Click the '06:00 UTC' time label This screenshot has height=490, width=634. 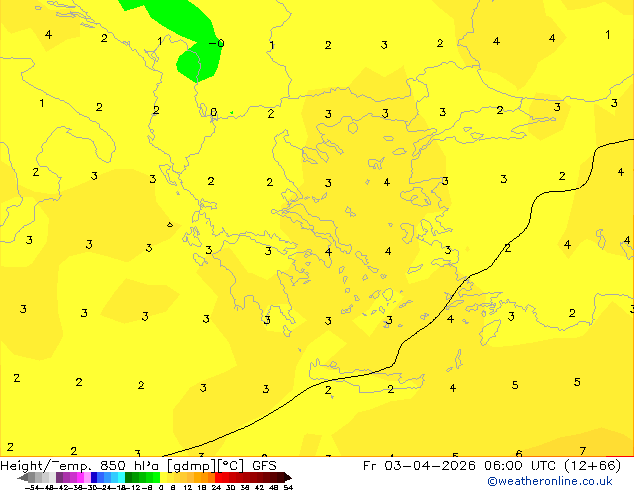[x=522, y=466]
